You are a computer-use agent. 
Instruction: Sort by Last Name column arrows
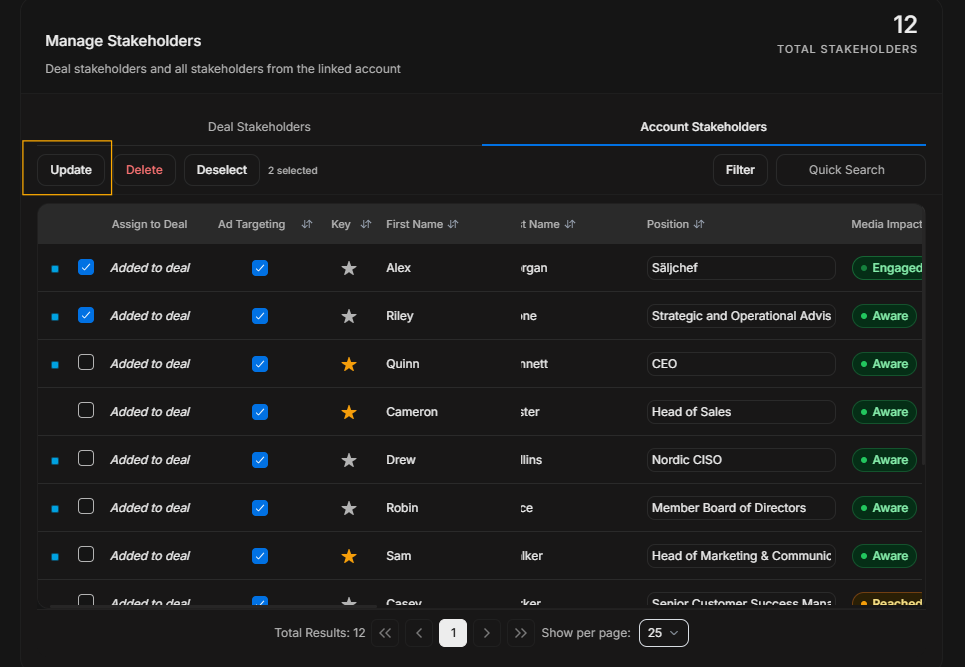tap(571, 225)
